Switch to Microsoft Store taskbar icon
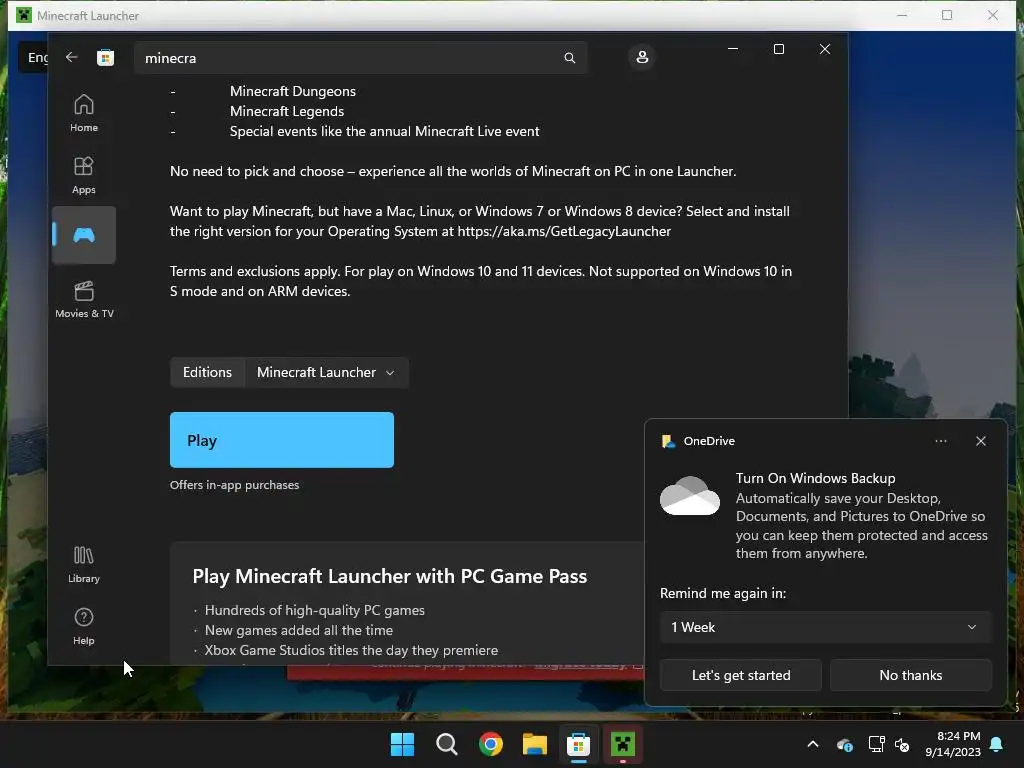The image size is (1024, 768). tap(578, 744)
